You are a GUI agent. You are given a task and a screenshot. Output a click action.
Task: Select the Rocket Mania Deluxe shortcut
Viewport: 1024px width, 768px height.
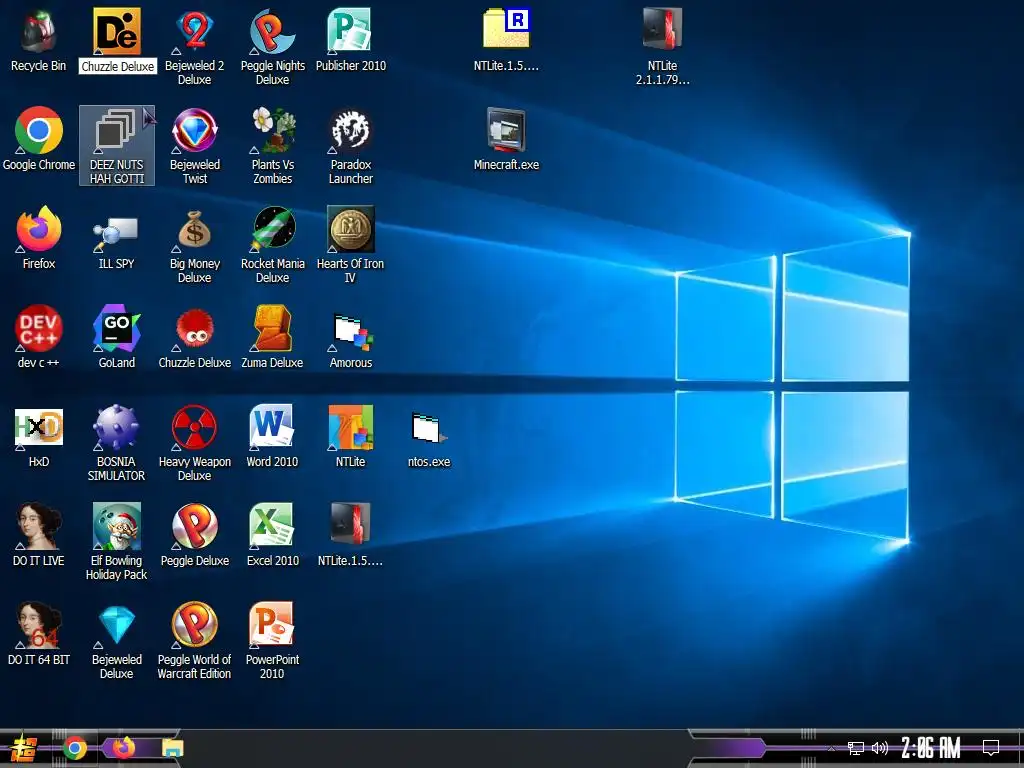pos(272,244)
